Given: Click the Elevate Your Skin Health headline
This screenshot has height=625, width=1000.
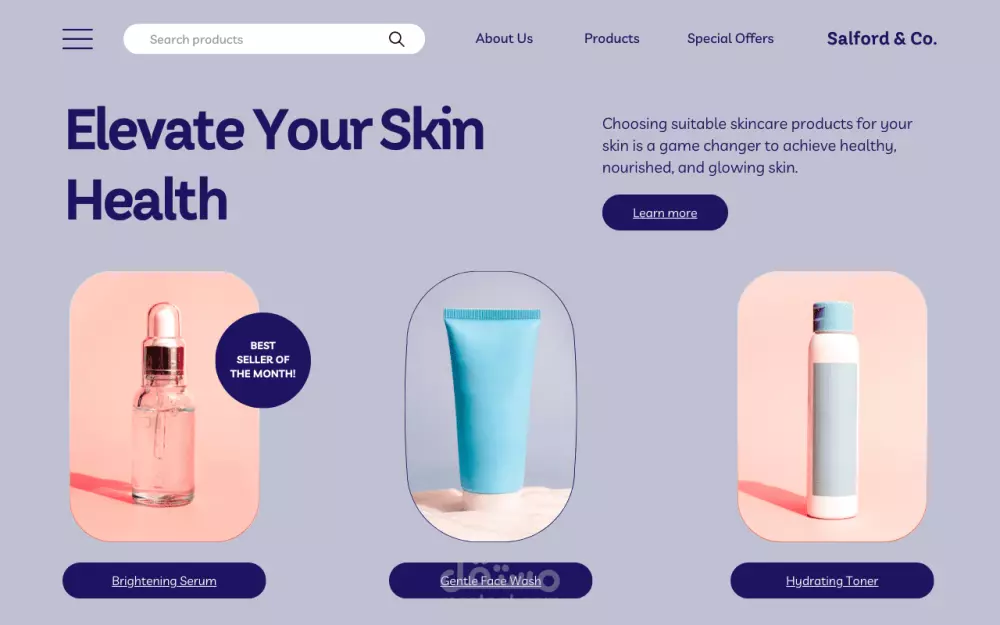Looking at the screenshot, I should coord(275,165).
